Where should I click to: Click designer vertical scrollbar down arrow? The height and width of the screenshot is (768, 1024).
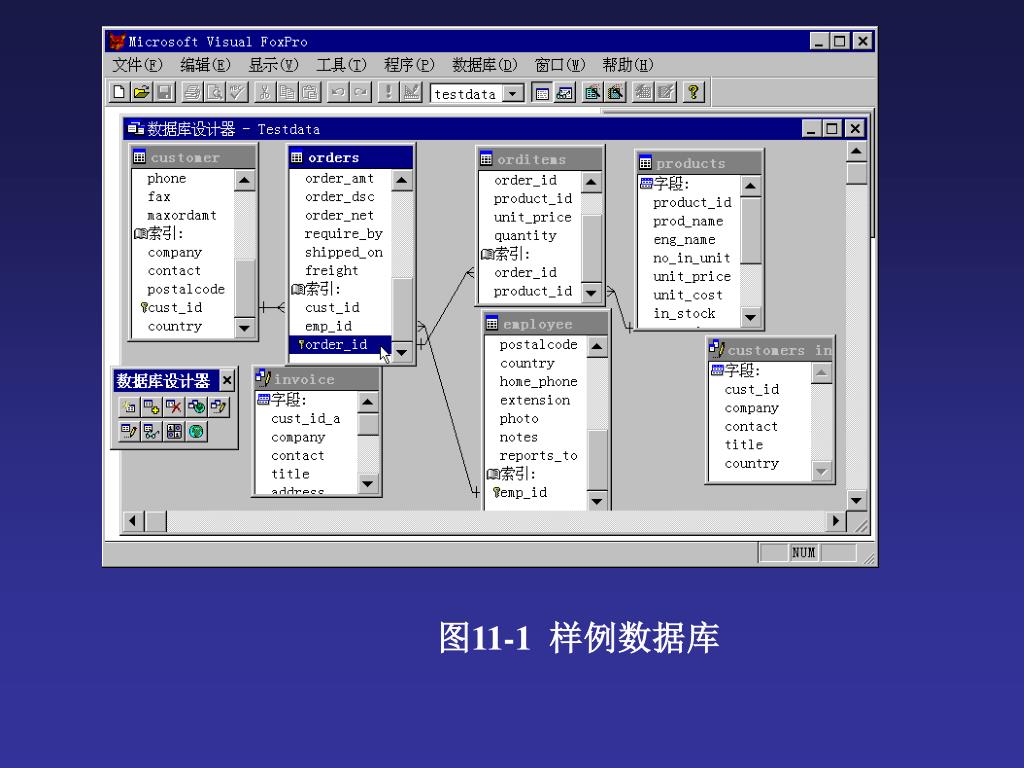coord(856,501)
